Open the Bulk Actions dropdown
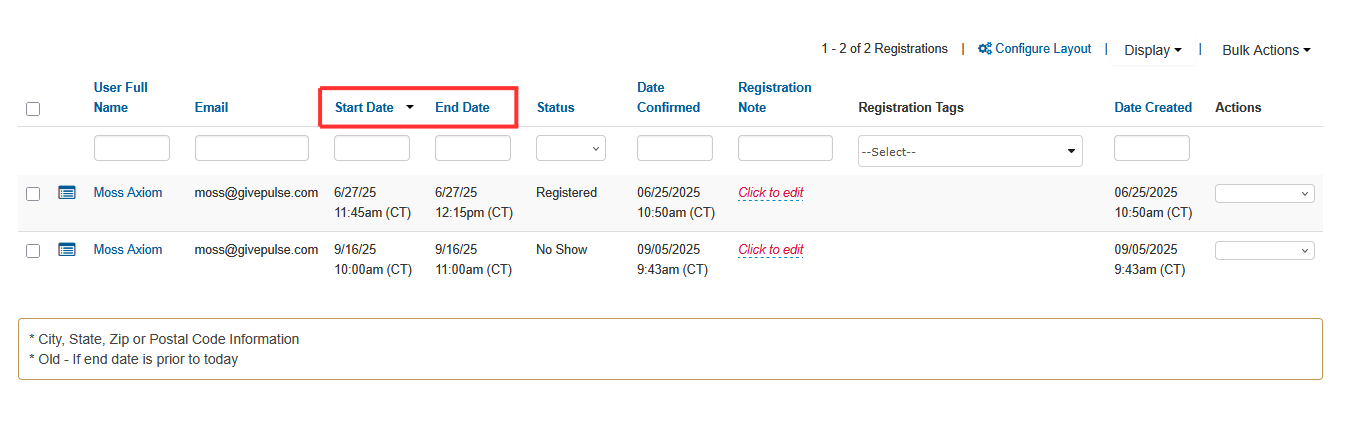 (1266, 50)
